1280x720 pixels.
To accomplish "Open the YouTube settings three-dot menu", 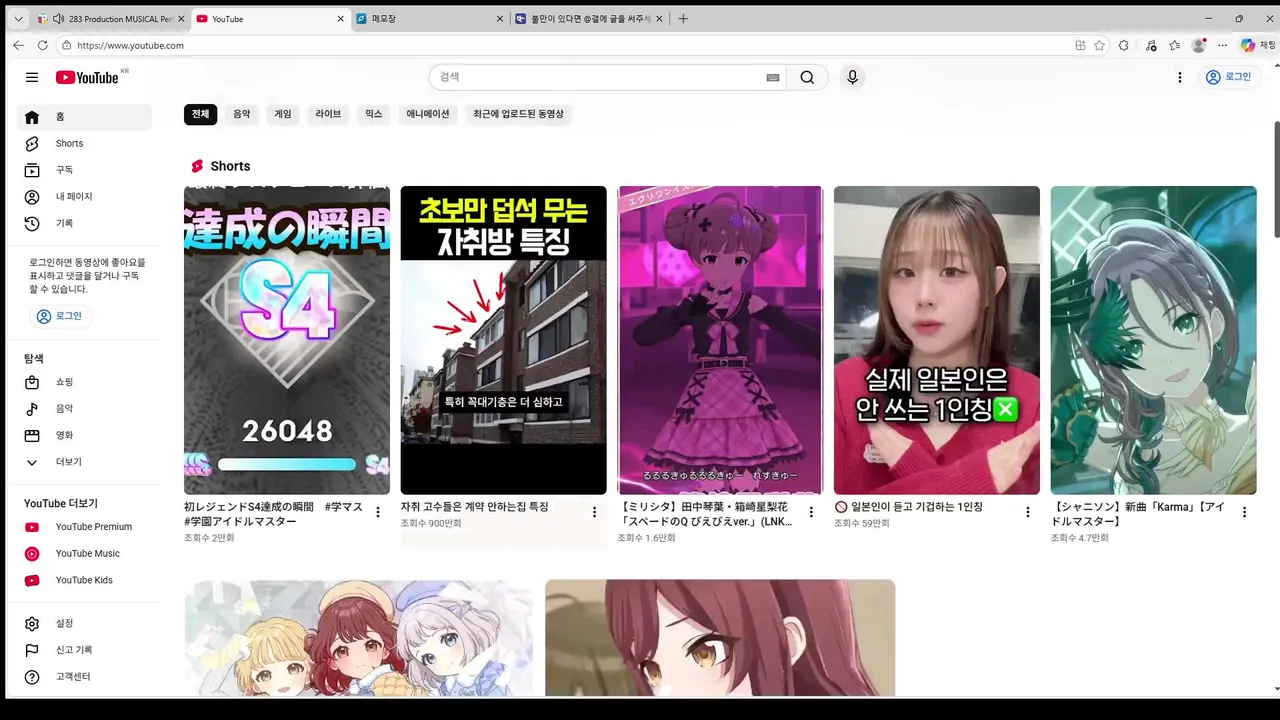I will pos(1180,77).
